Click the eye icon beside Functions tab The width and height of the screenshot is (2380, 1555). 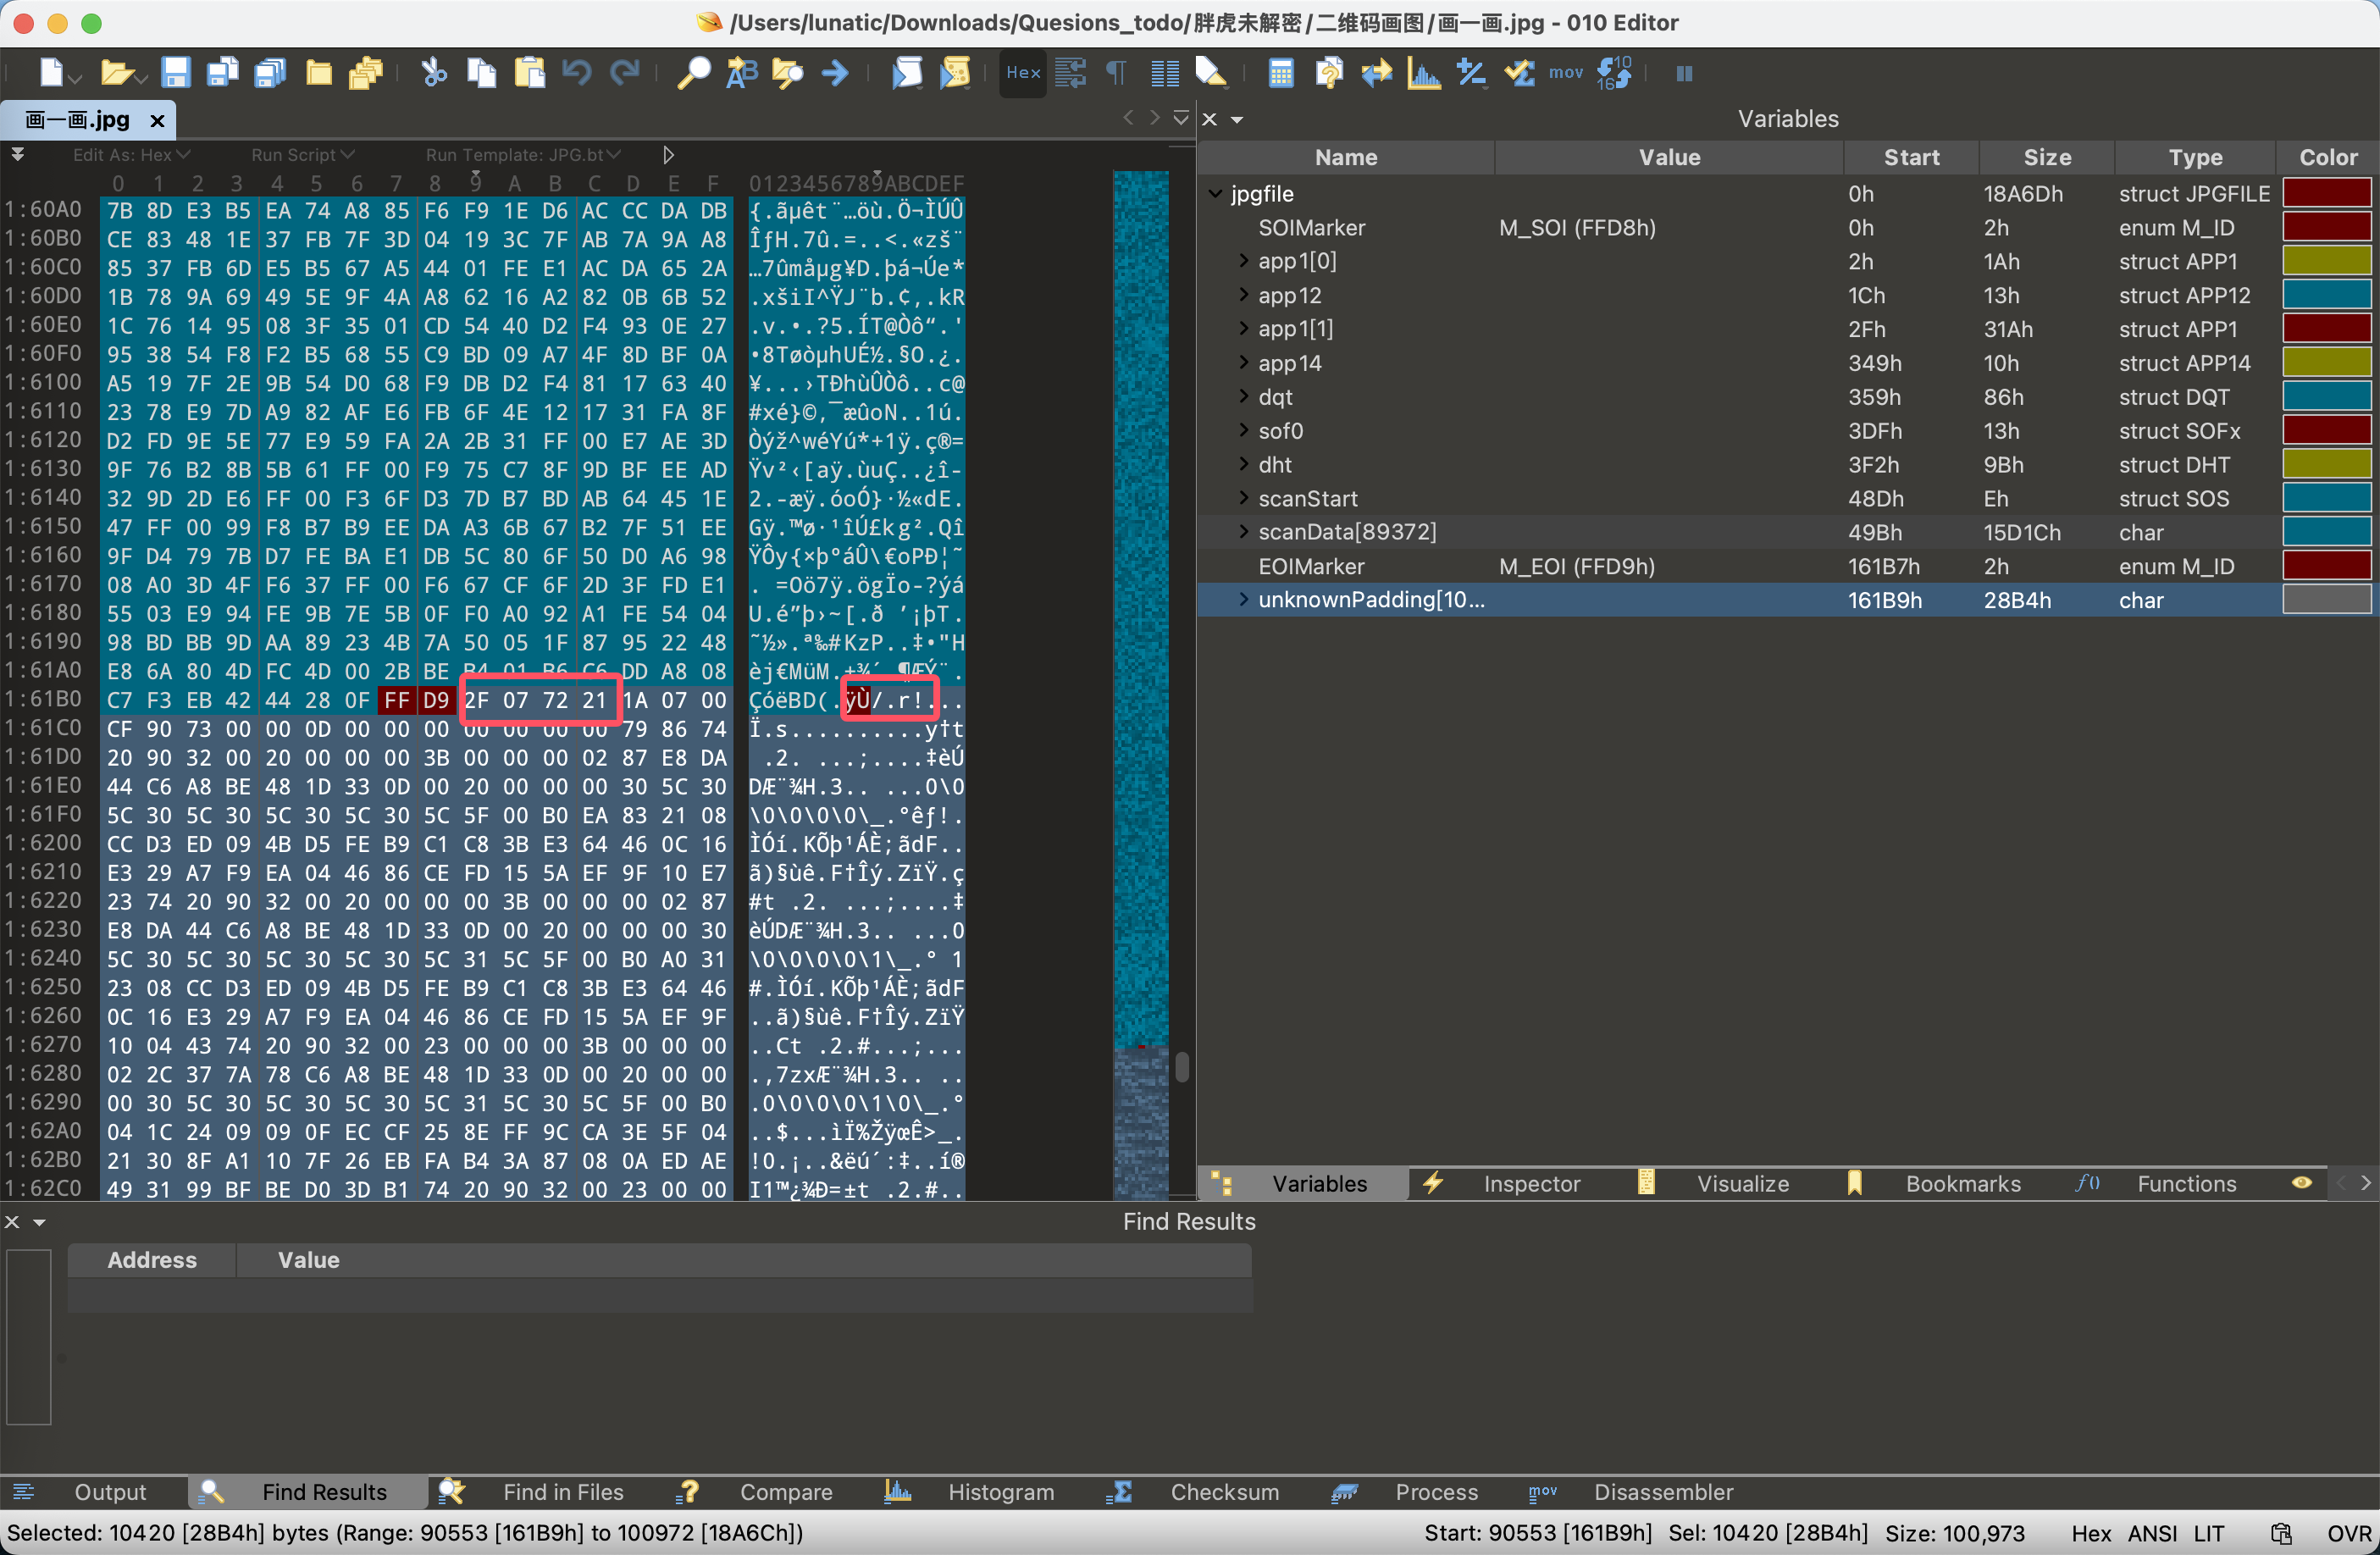pos(2301,1183)
